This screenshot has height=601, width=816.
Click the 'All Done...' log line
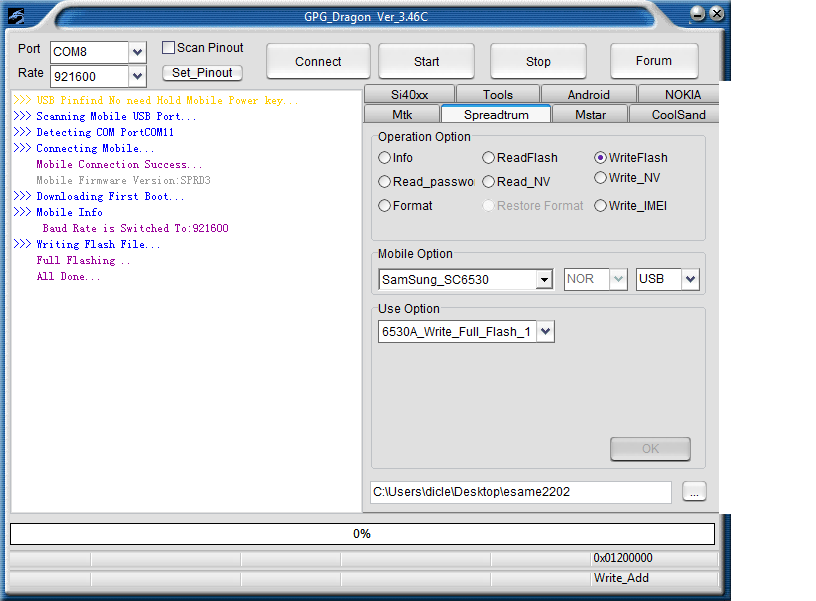[x=68, y=276]
